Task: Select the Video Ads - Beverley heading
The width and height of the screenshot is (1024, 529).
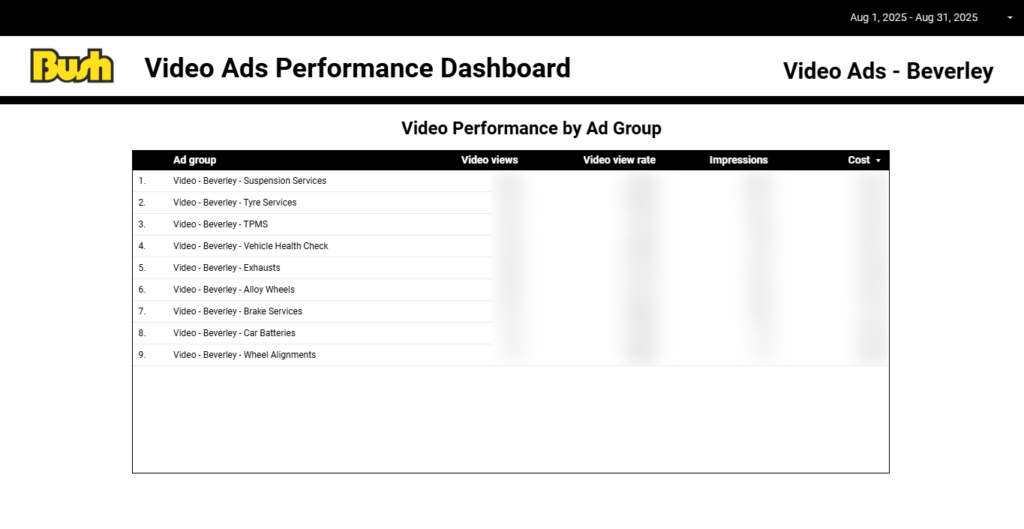Action: [887, 71]
